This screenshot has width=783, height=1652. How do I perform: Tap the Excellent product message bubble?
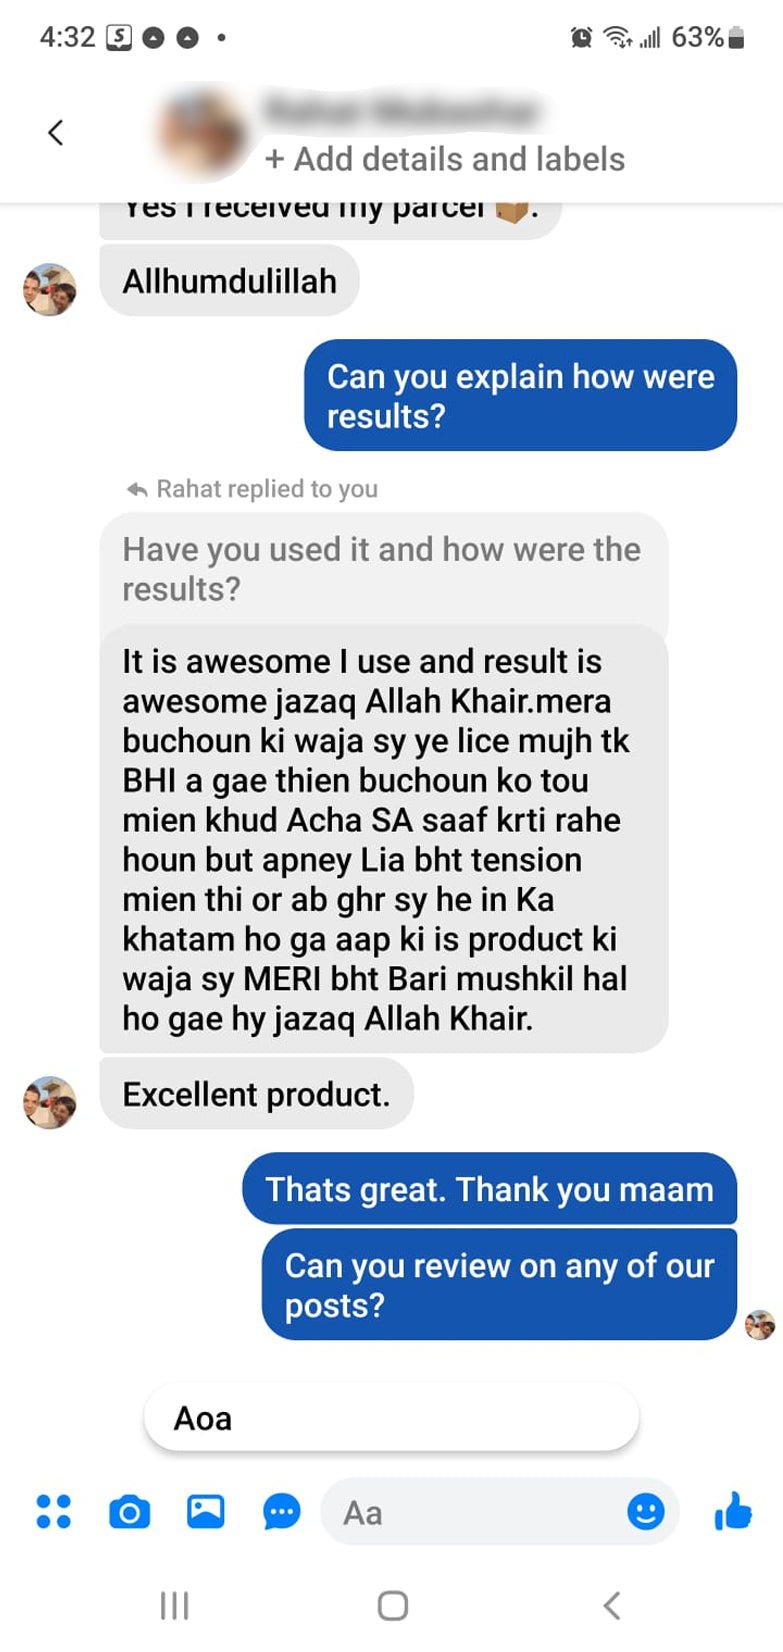[256, 1094]
